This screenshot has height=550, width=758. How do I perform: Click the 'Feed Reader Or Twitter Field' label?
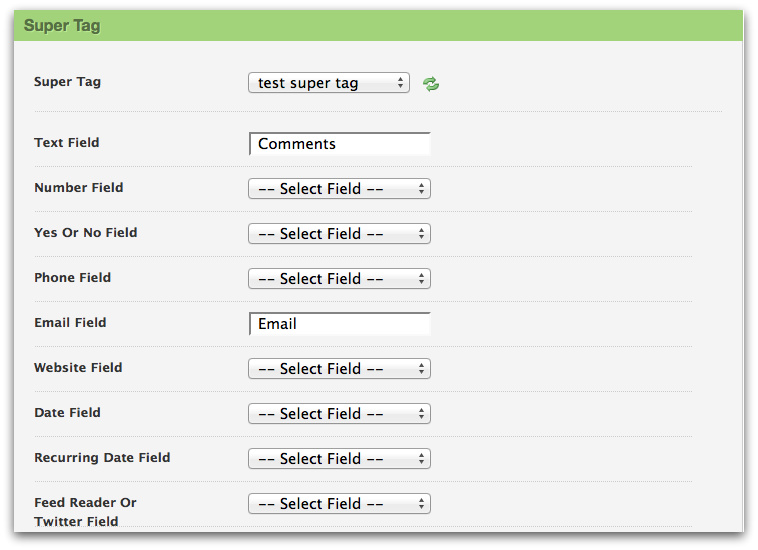(x=85, y=512)
